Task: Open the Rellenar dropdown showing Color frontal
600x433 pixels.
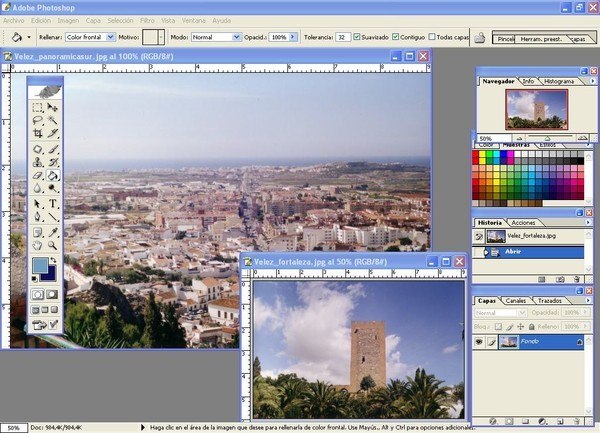Action: 108,37
